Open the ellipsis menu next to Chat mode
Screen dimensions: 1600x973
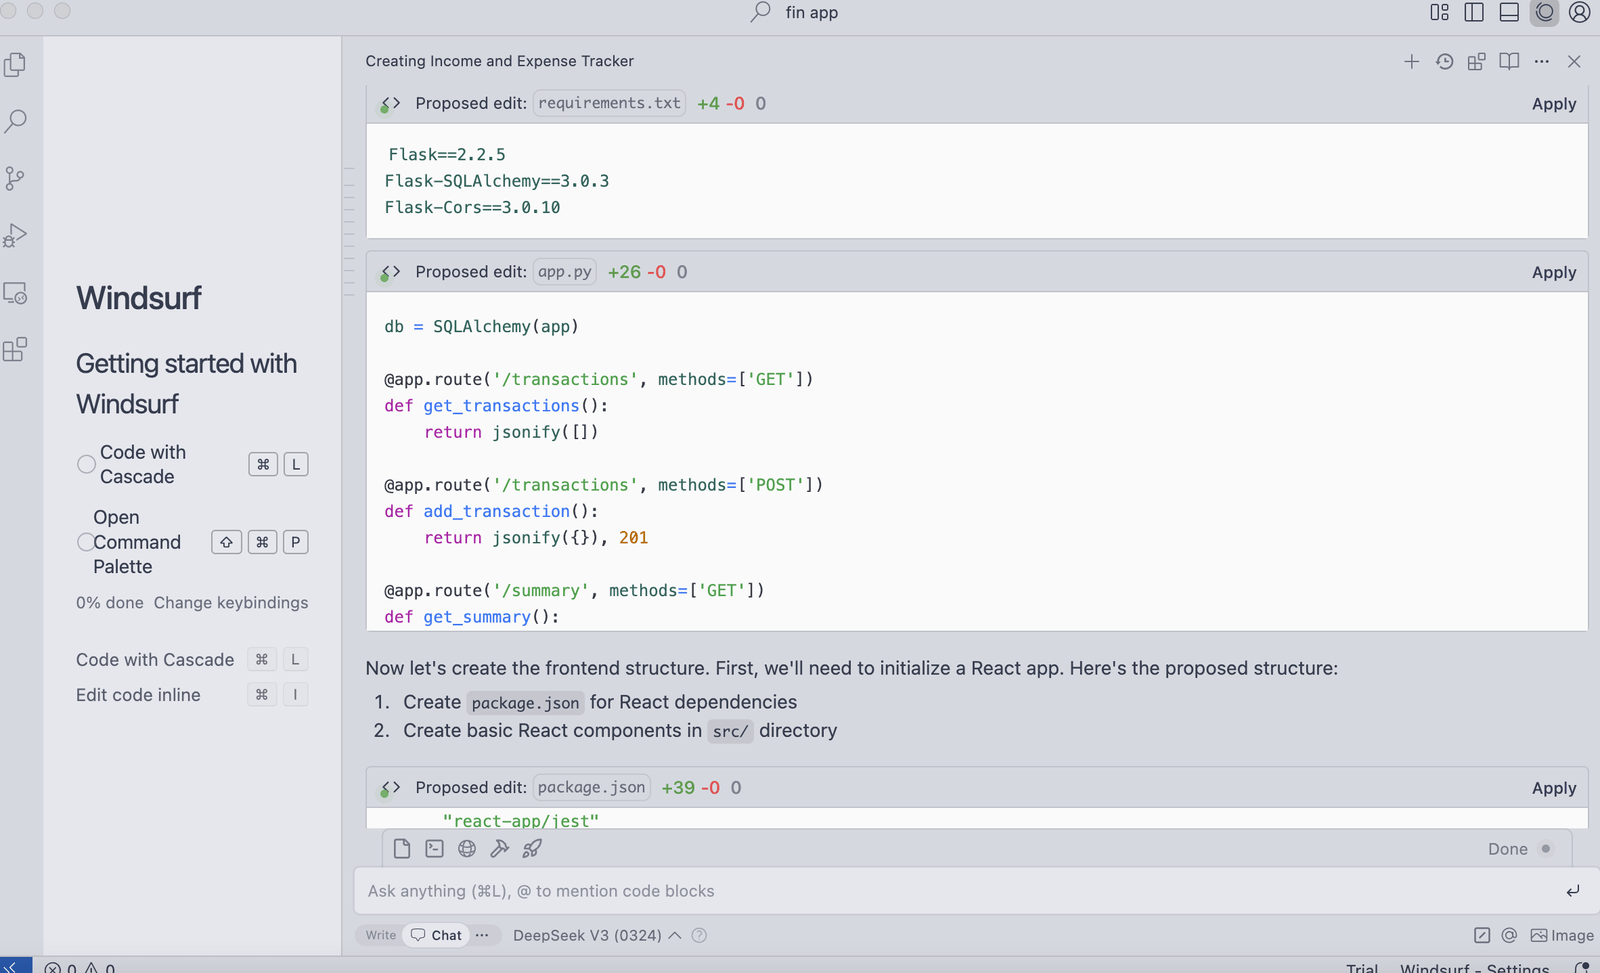[482, 935]
